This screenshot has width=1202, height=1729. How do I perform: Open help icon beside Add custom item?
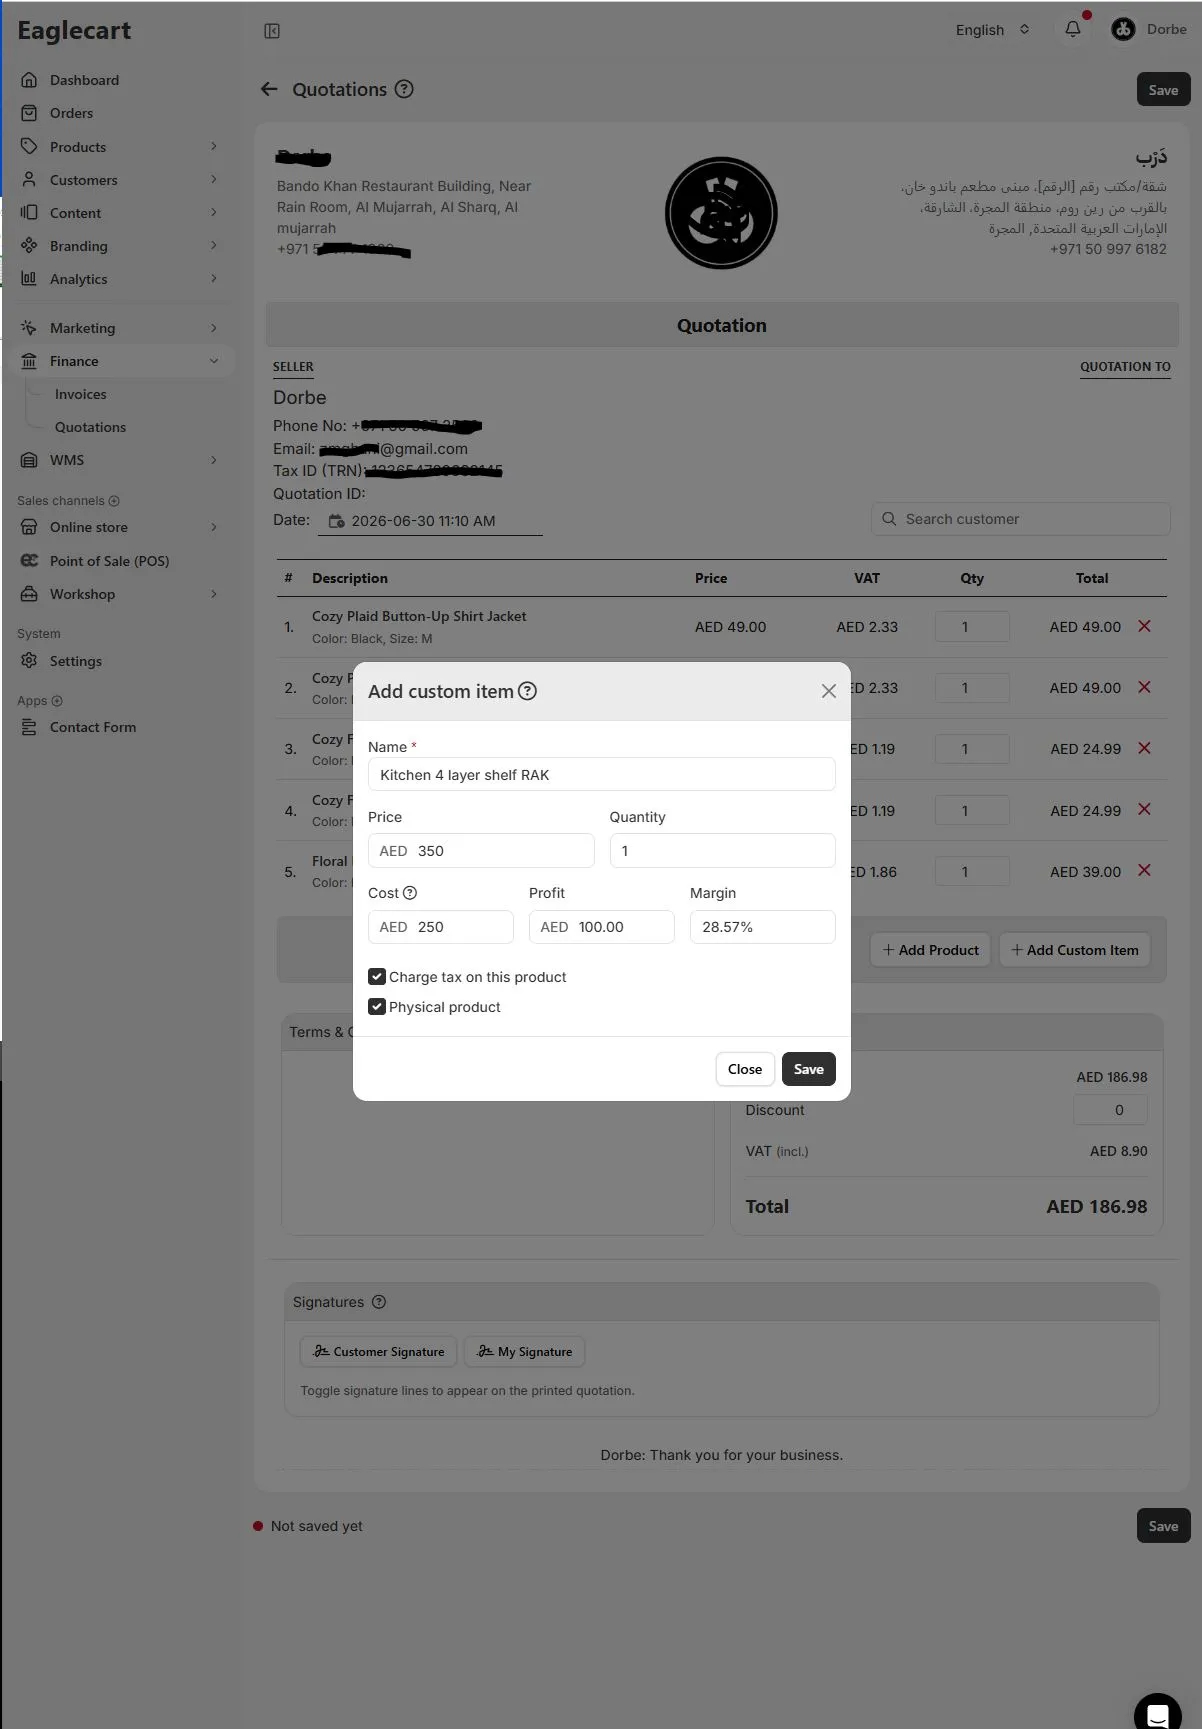[x=527, y=691]
